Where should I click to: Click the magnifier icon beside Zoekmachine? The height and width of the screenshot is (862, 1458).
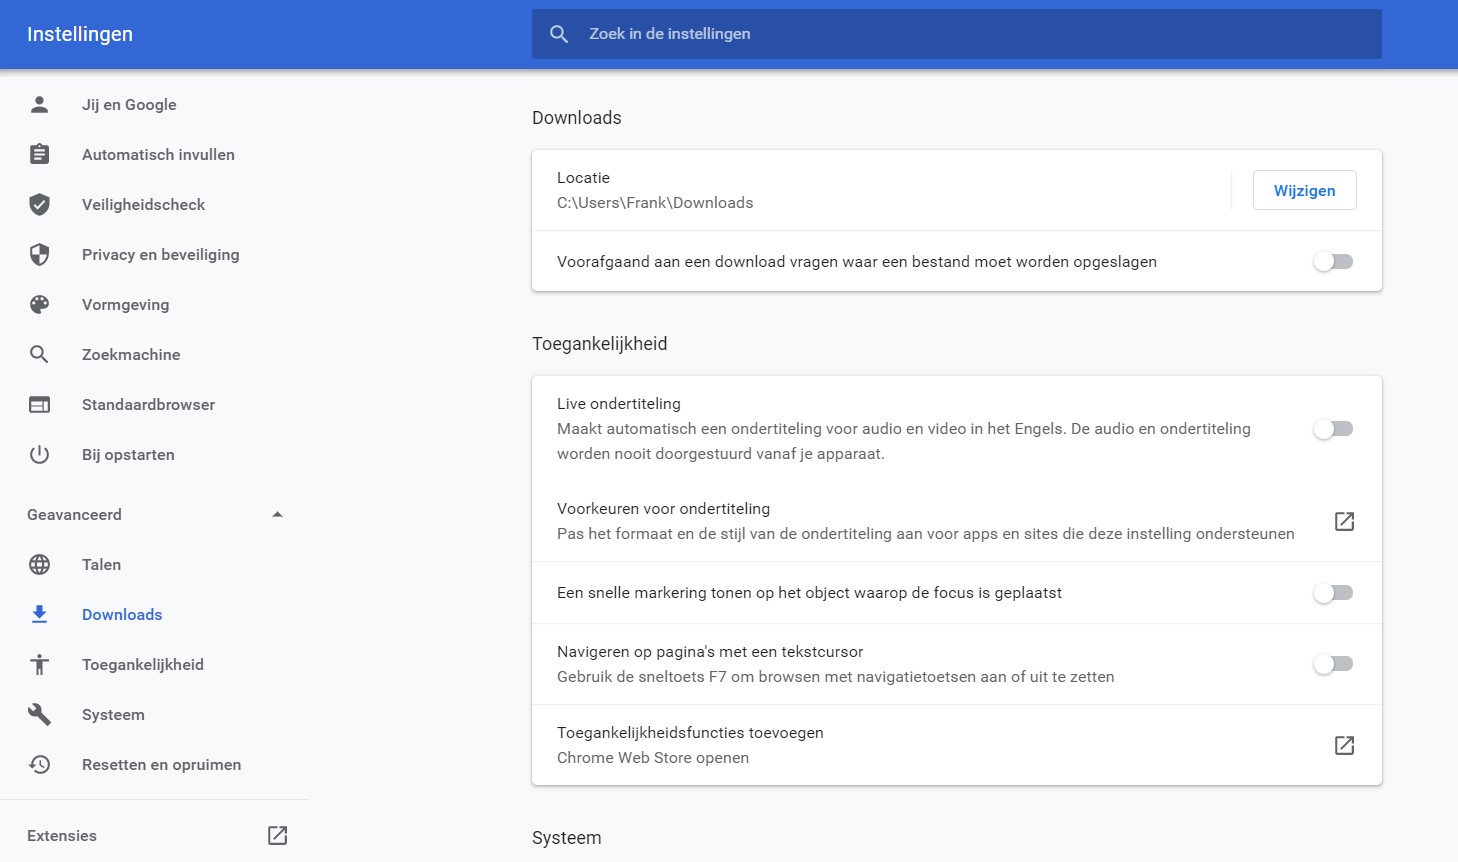[x=39, y=354]
